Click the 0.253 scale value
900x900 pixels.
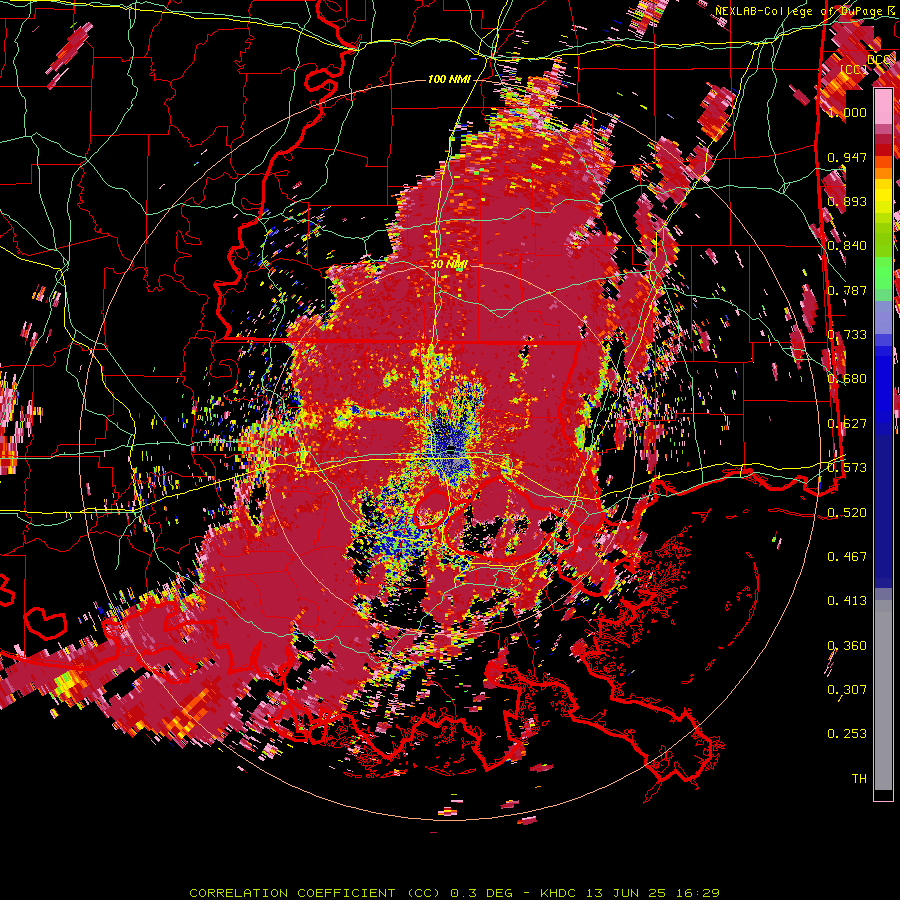click(x=847, y=734)
